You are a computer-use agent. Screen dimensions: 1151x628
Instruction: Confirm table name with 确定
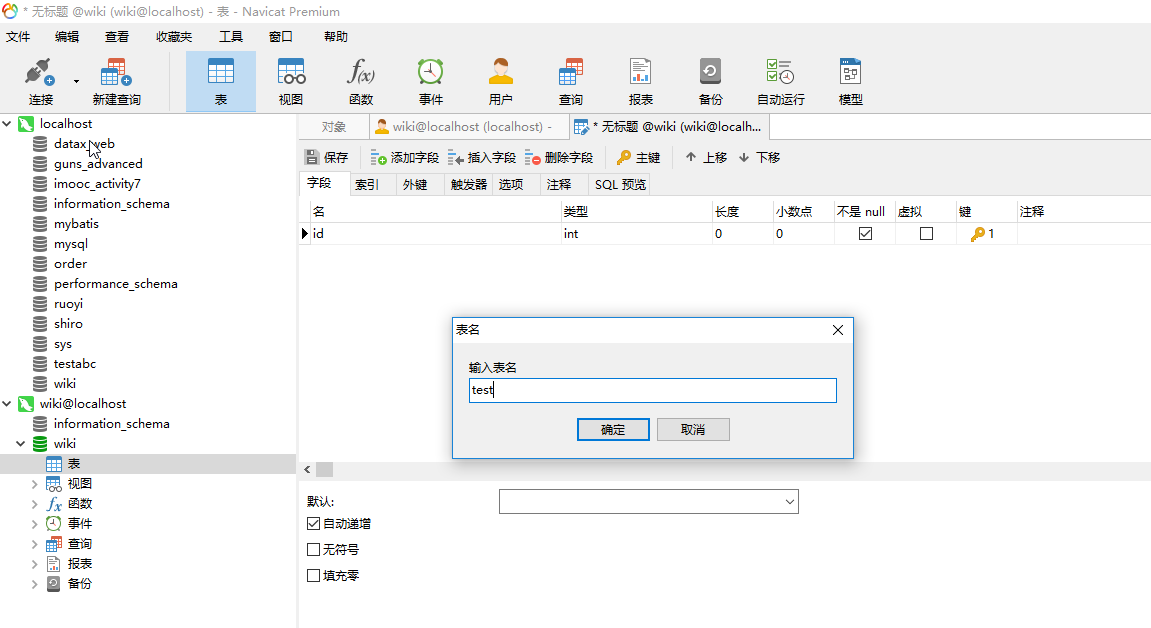[613, 430]
